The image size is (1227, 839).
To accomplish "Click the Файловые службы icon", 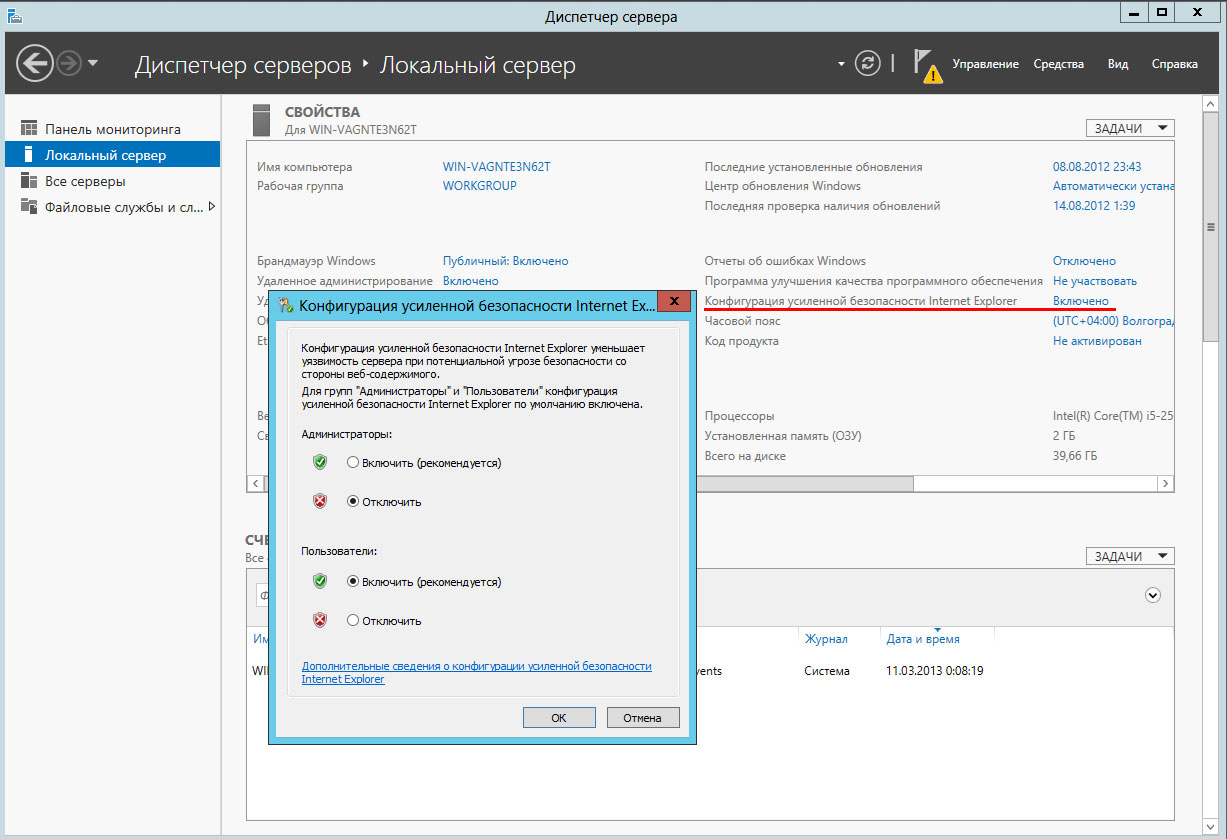I will 28,207.
